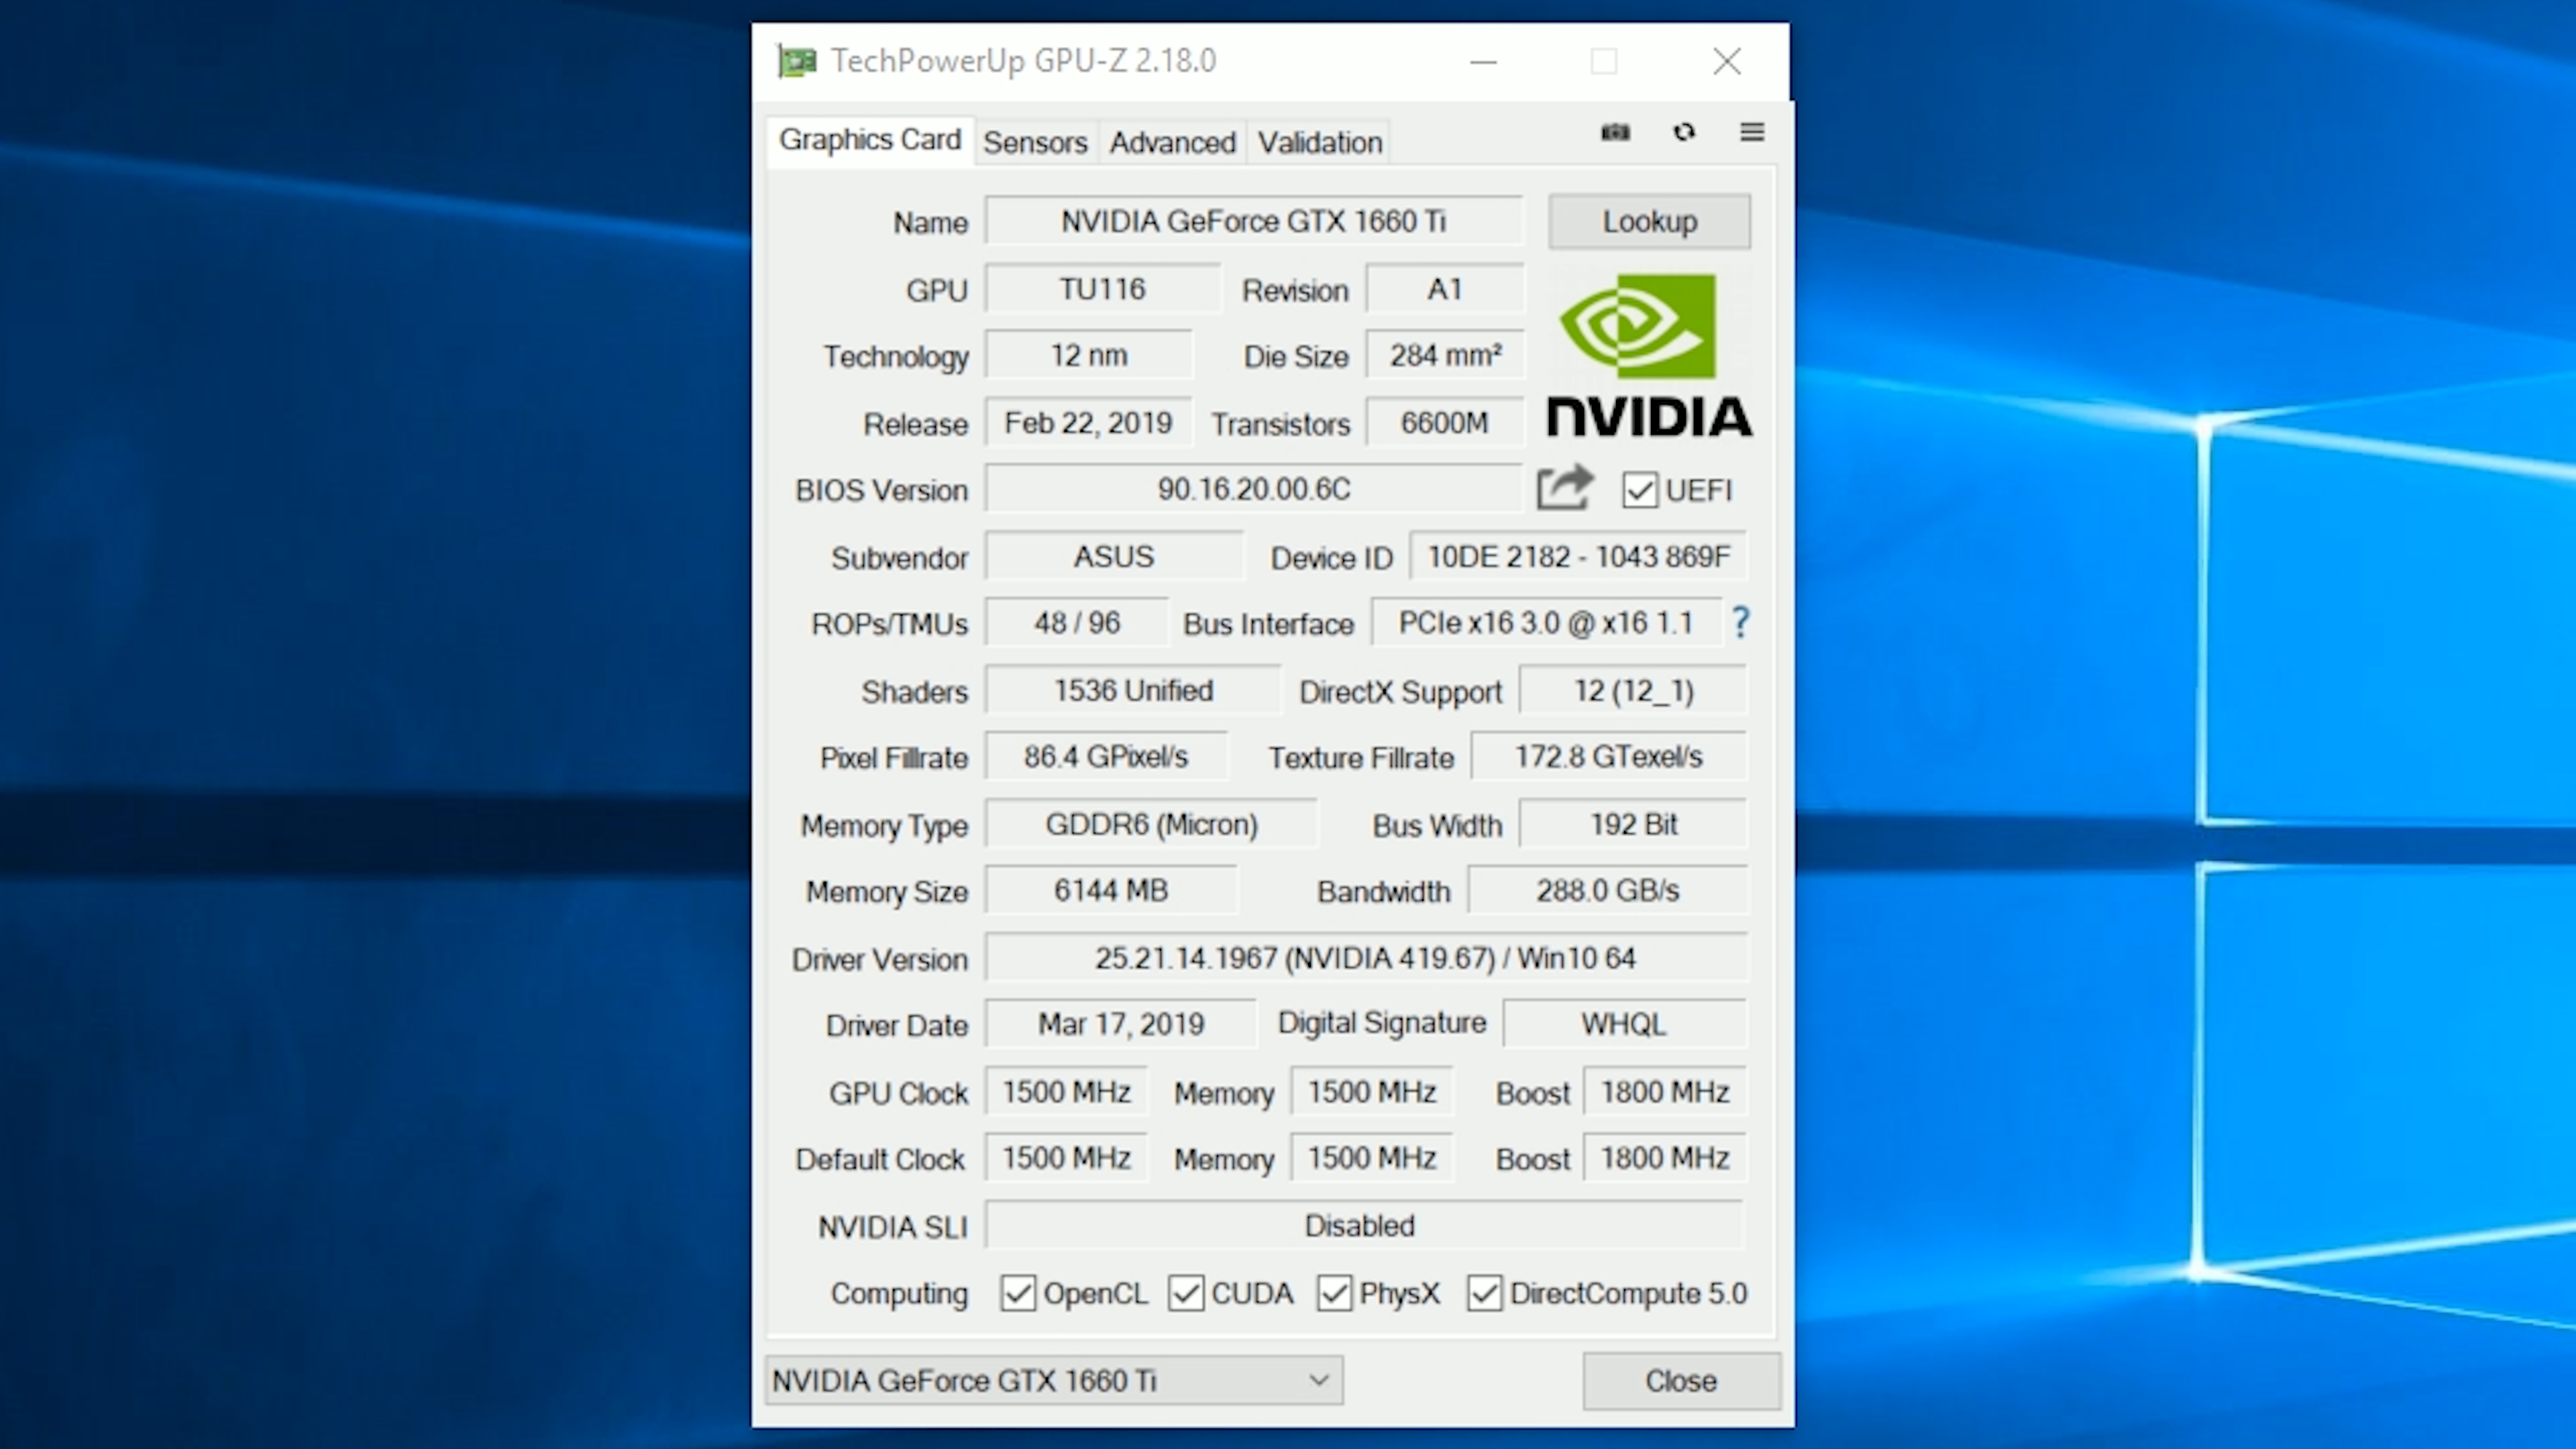Open the Advanced tab
2576x1449 pixels.
[x=1172, y=143]
